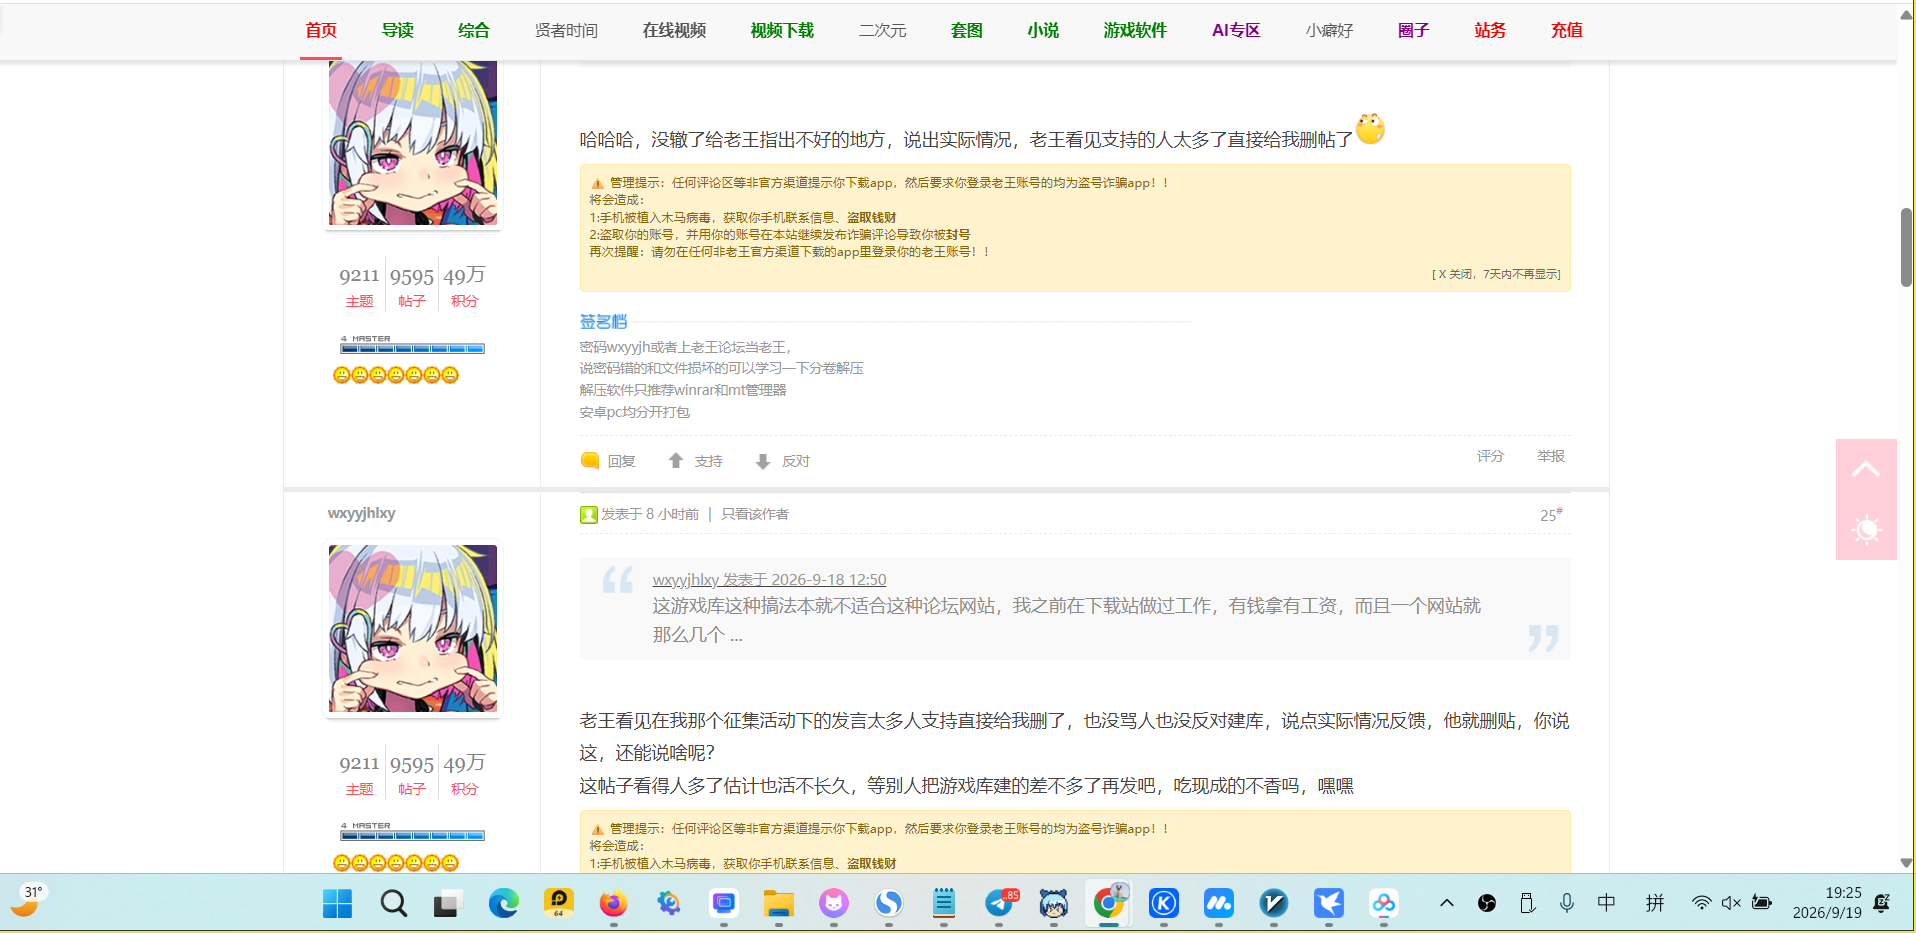Viewport: 1916px width, 933px height.
Task: Open wxyyjhlxy avatar in post 25
Action: coord(413,628)
